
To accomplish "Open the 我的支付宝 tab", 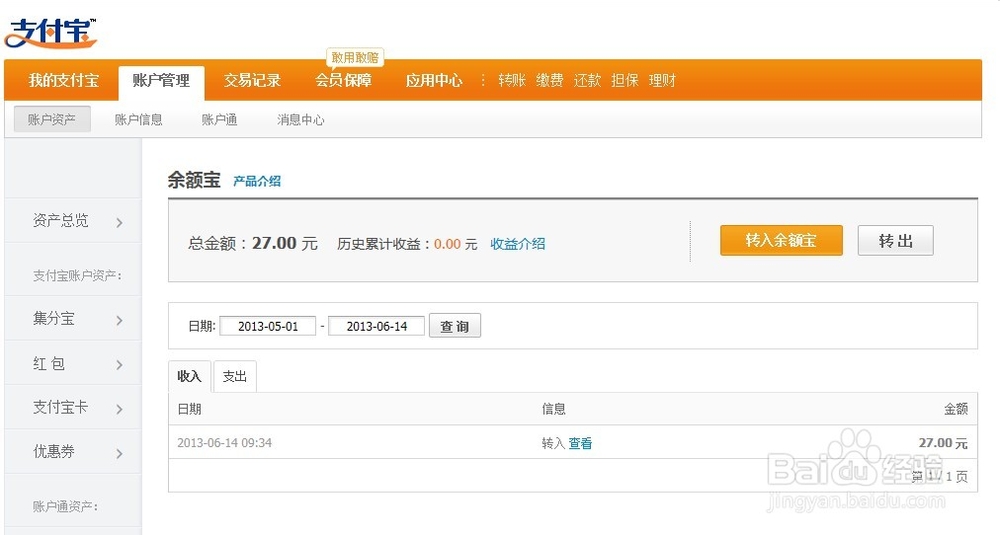I will [x=63, y=80].
